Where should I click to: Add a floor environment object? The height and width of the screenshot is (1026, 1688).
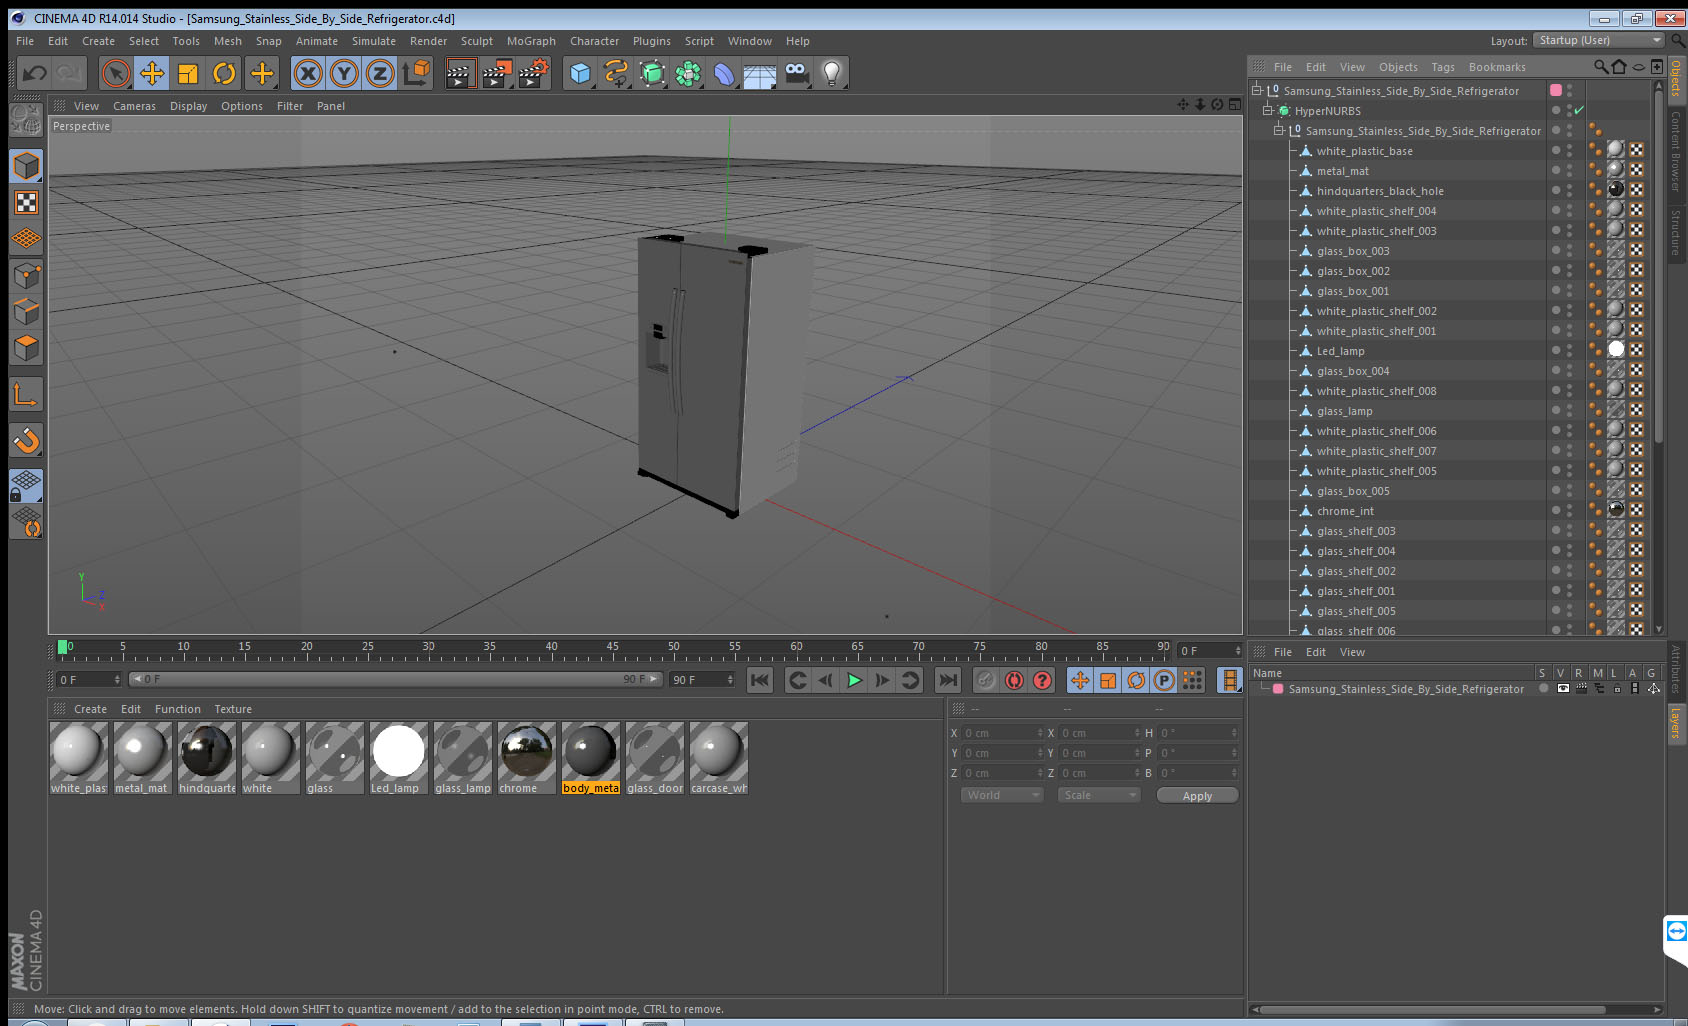click(x=760, y=73)
